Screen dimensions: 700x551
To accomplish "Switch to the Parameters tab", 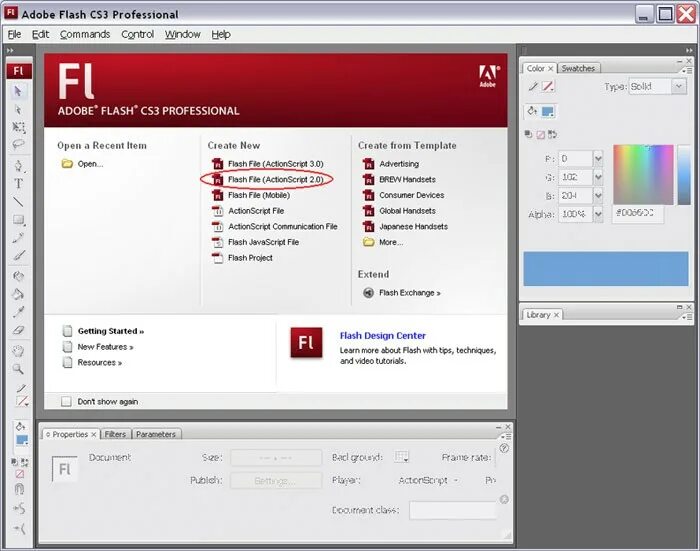I will point(156,434).
